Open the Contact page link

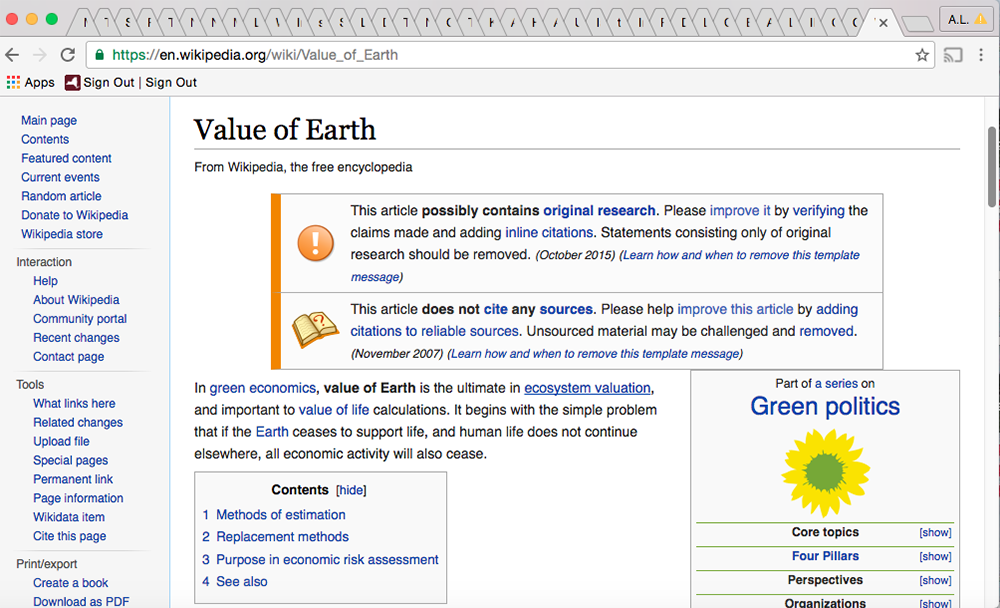coord(68,357)
